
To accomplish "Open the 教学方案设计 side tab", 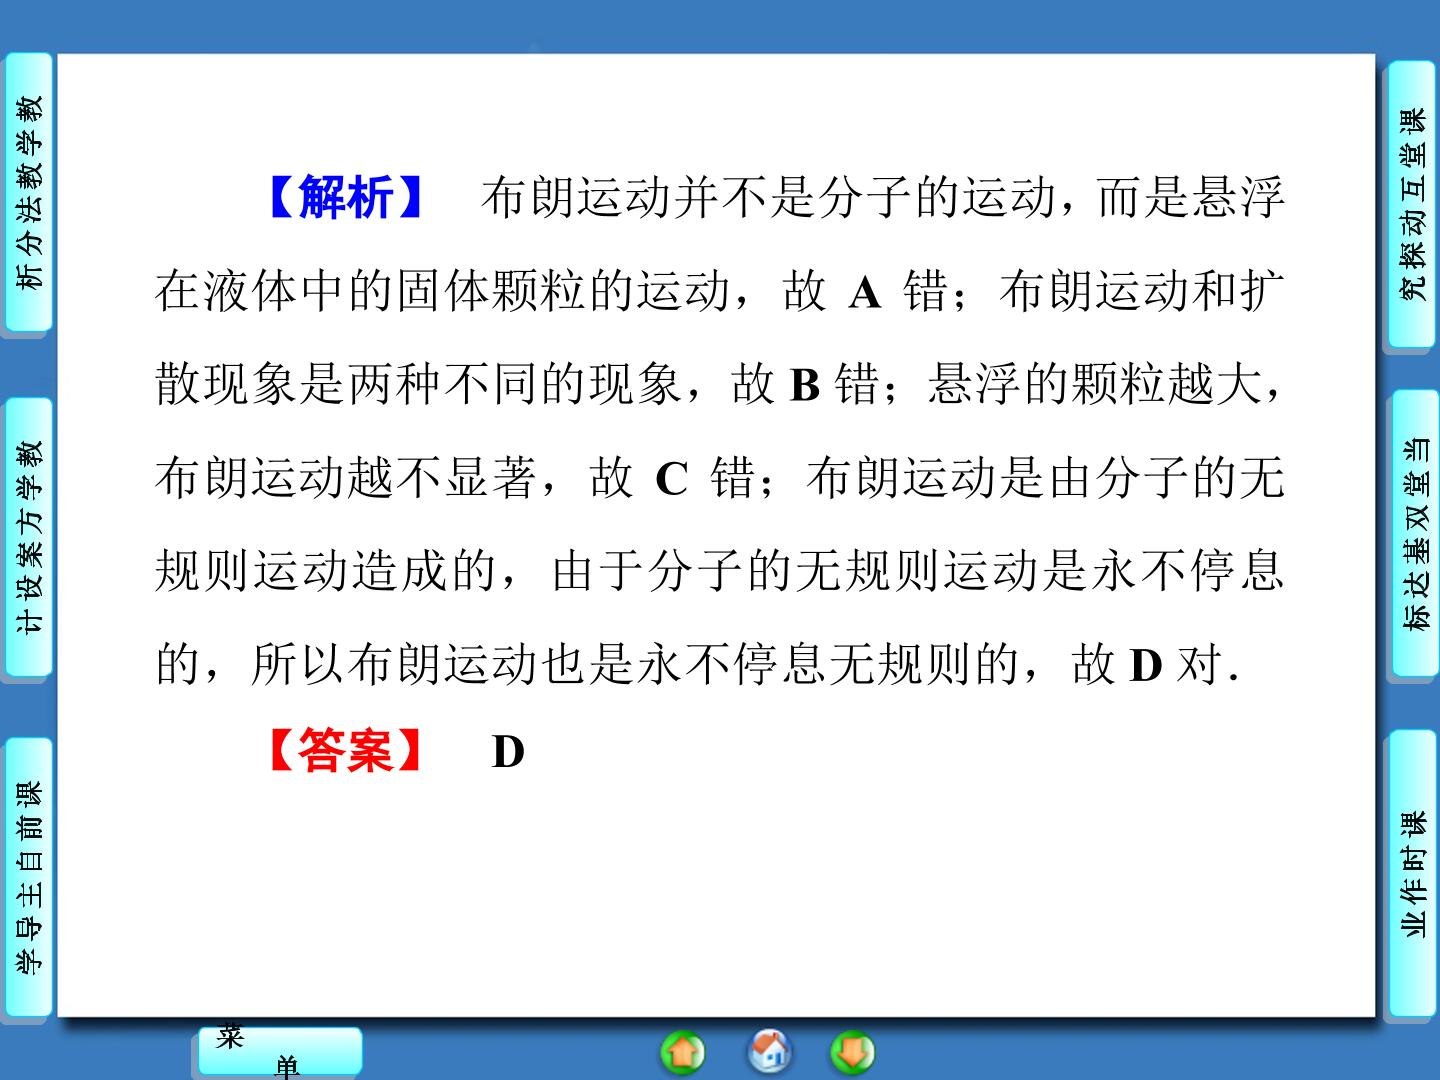I will tap(28, 536).
